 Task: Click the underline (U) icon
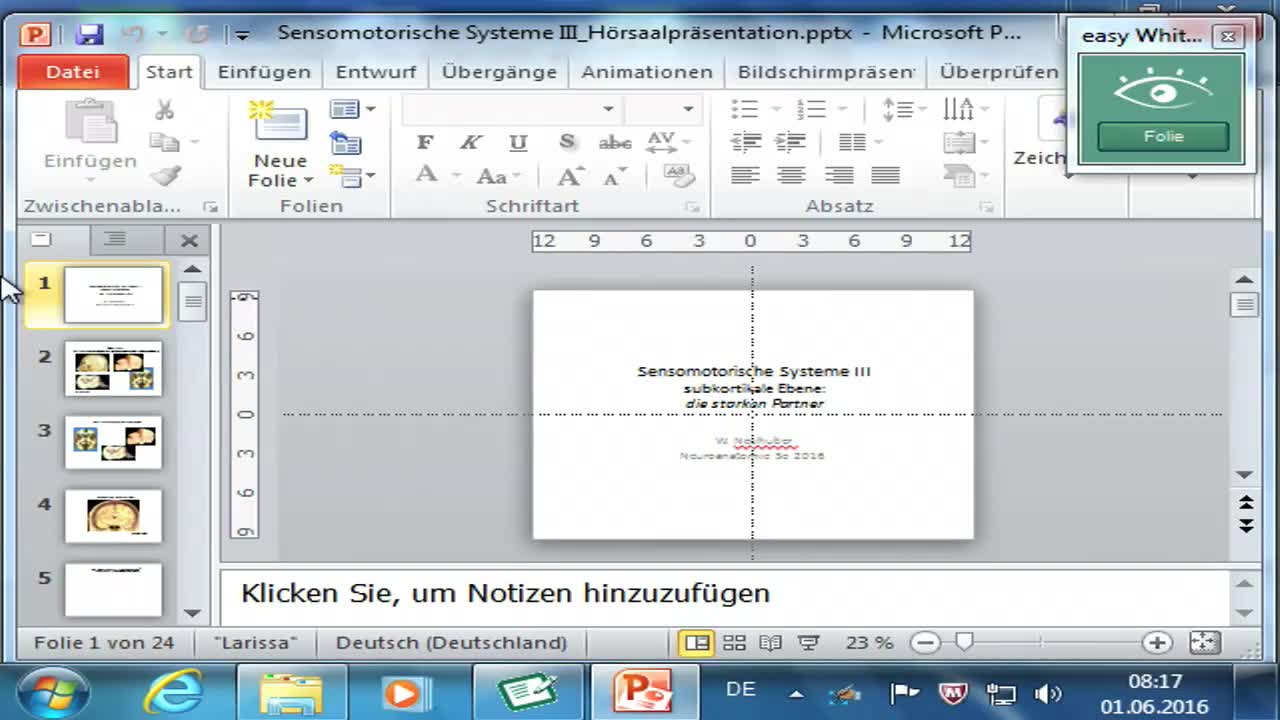pos(517,142)
